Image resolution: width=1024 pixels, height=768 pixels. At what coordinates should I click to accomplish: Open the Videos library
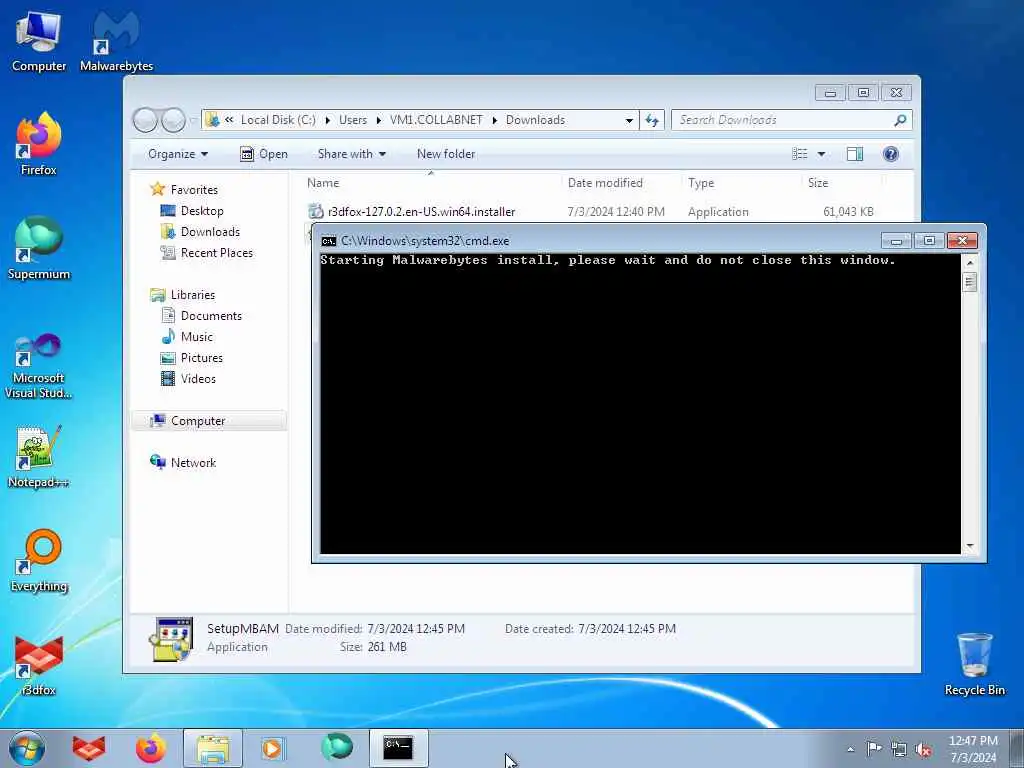coord(198,378)
